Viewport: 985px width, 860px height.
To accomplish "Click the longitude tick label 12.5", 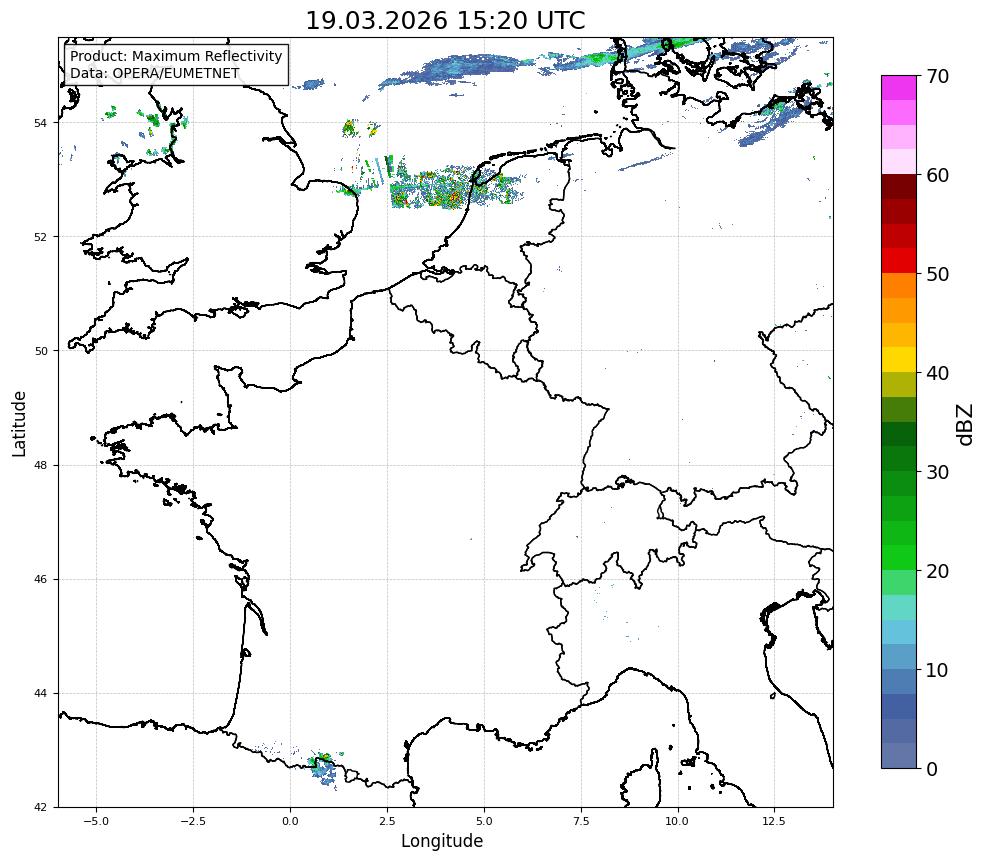I will click(774, 820).
